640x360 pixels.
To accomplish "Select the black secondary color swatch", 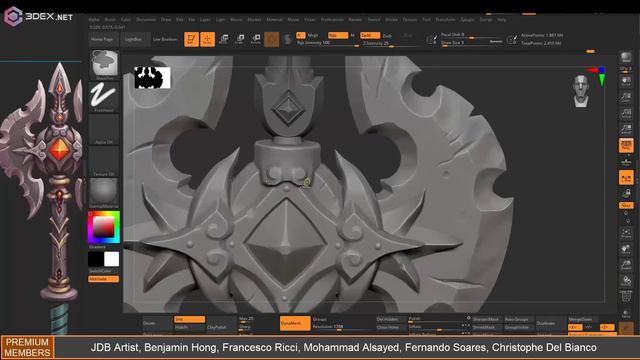I will [x=96, y=259].
